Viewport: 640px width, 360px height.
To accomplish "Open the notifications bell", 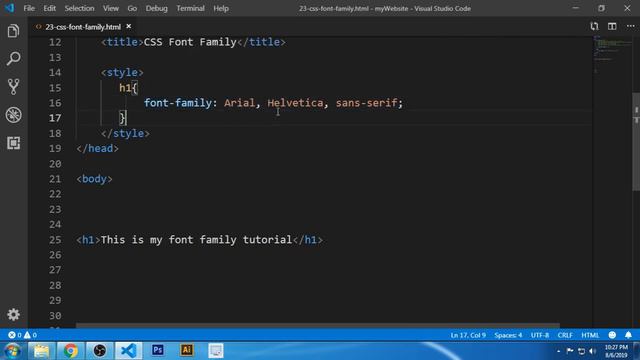I will point(629,335).
